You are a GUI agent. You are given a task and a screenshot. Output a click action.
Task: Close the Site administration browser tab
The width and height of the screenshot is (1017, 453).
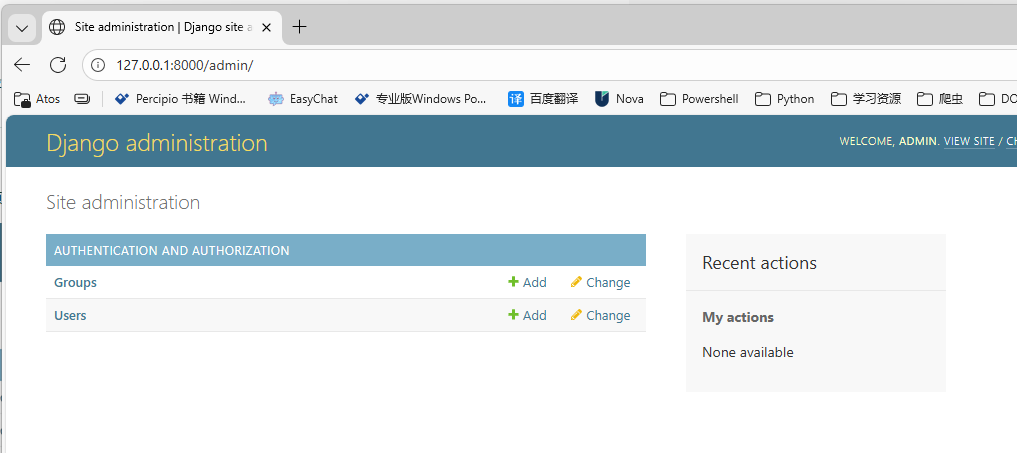pyautogui.click(x=266, y=27)
